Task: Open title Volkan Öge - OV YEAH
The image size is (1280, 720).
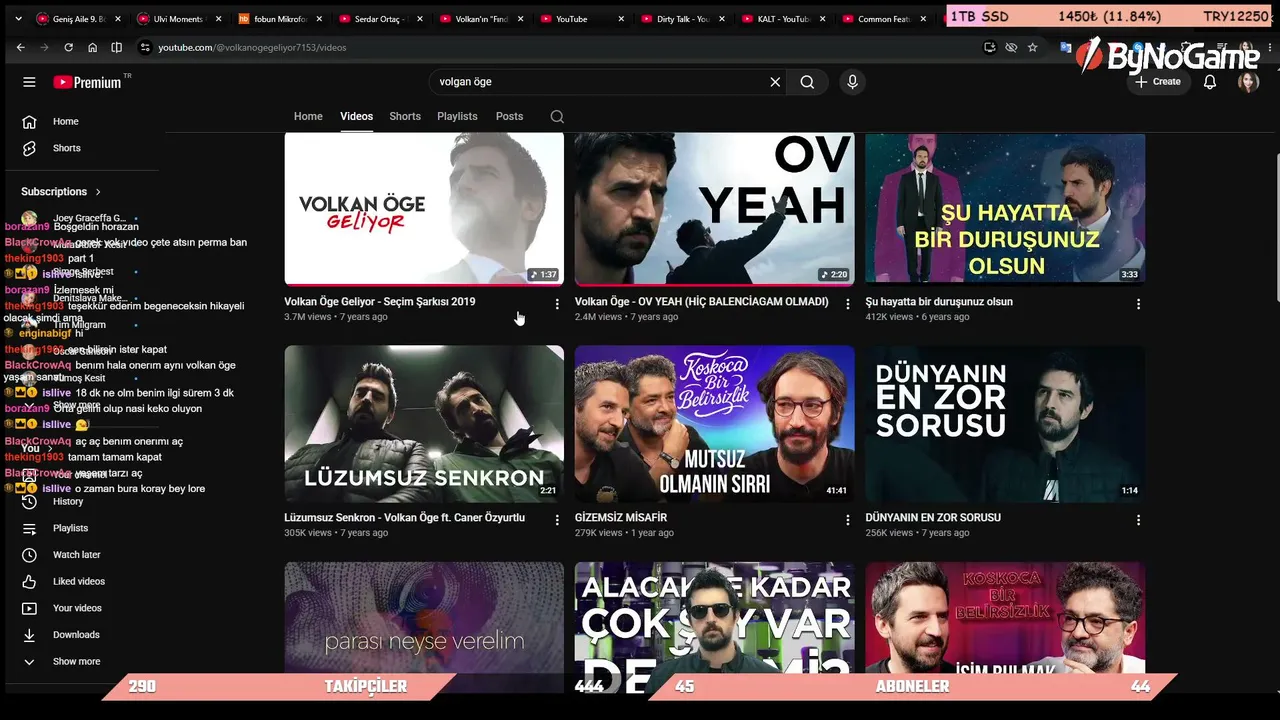Action: point(702,302)
